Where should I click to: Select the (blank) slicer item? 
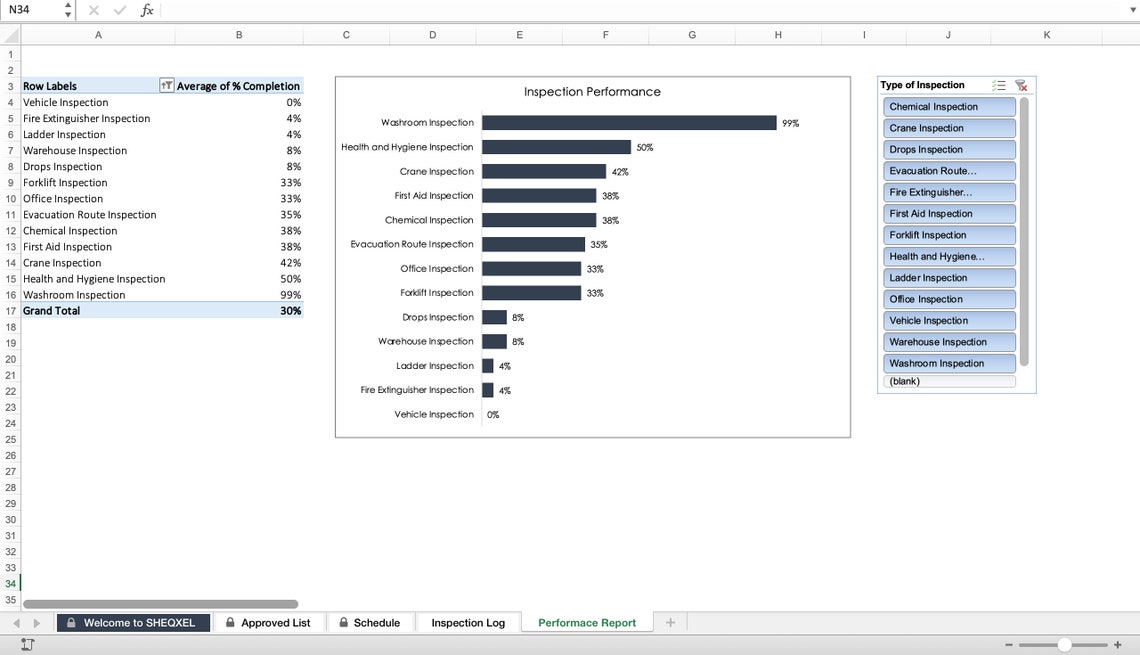point(948,381)
